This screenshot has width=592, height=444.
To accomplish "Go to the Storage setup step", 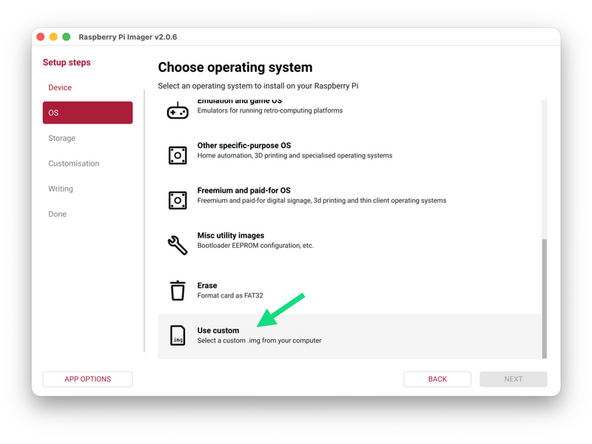I will pyautogui.click(x=62, y=138).
